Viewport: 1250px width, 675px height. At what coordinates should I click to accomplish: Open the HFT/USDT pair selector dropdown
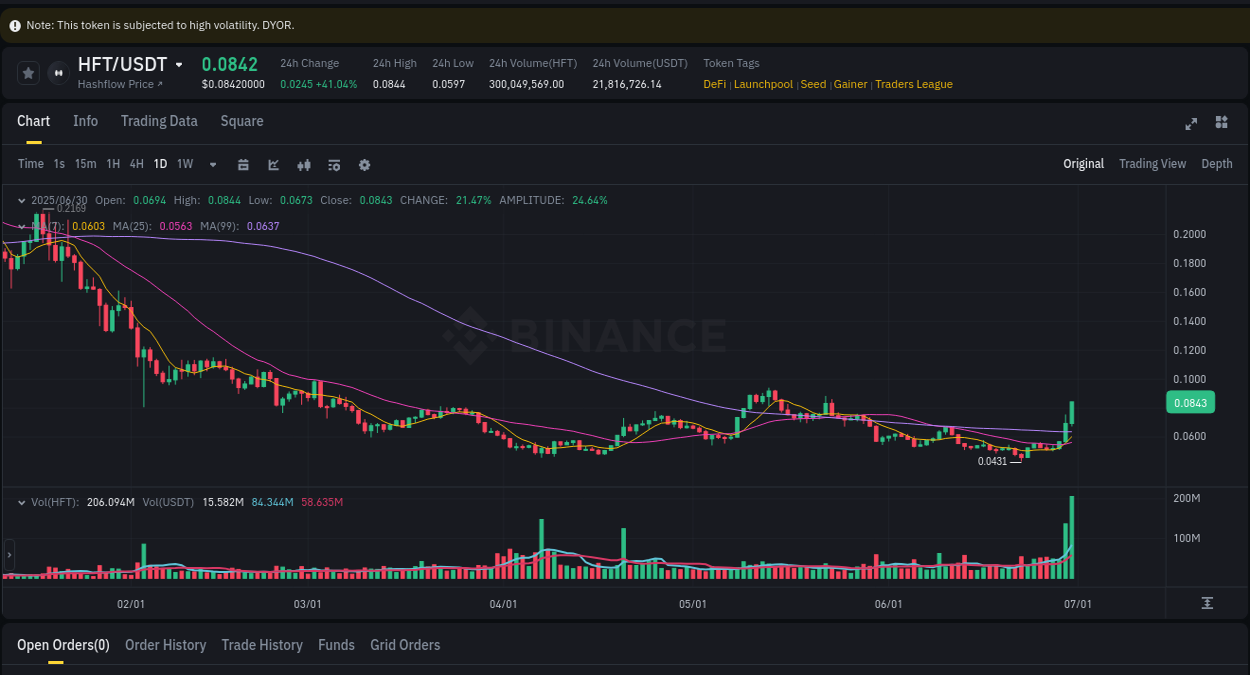(x=179, y=64)
